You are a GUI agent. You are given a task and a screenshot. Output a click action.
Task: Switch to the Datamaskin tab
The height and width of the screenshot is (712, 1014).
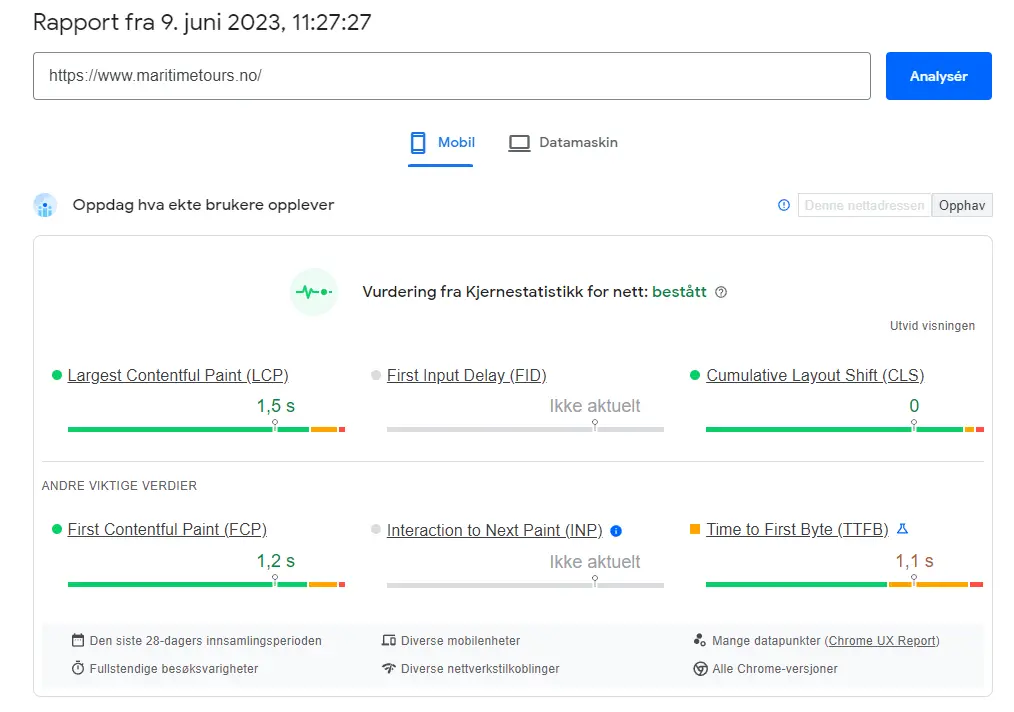(x=563, y=143)
